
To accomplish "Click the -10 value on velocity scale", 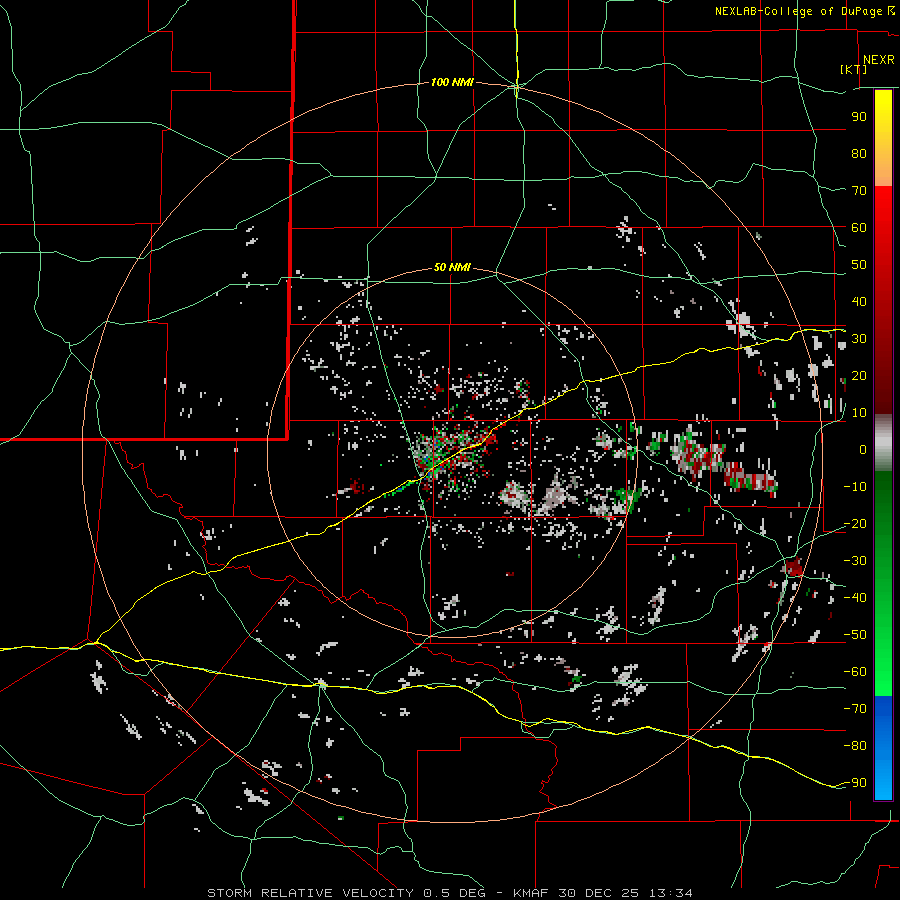I will (x=855, y=487).
